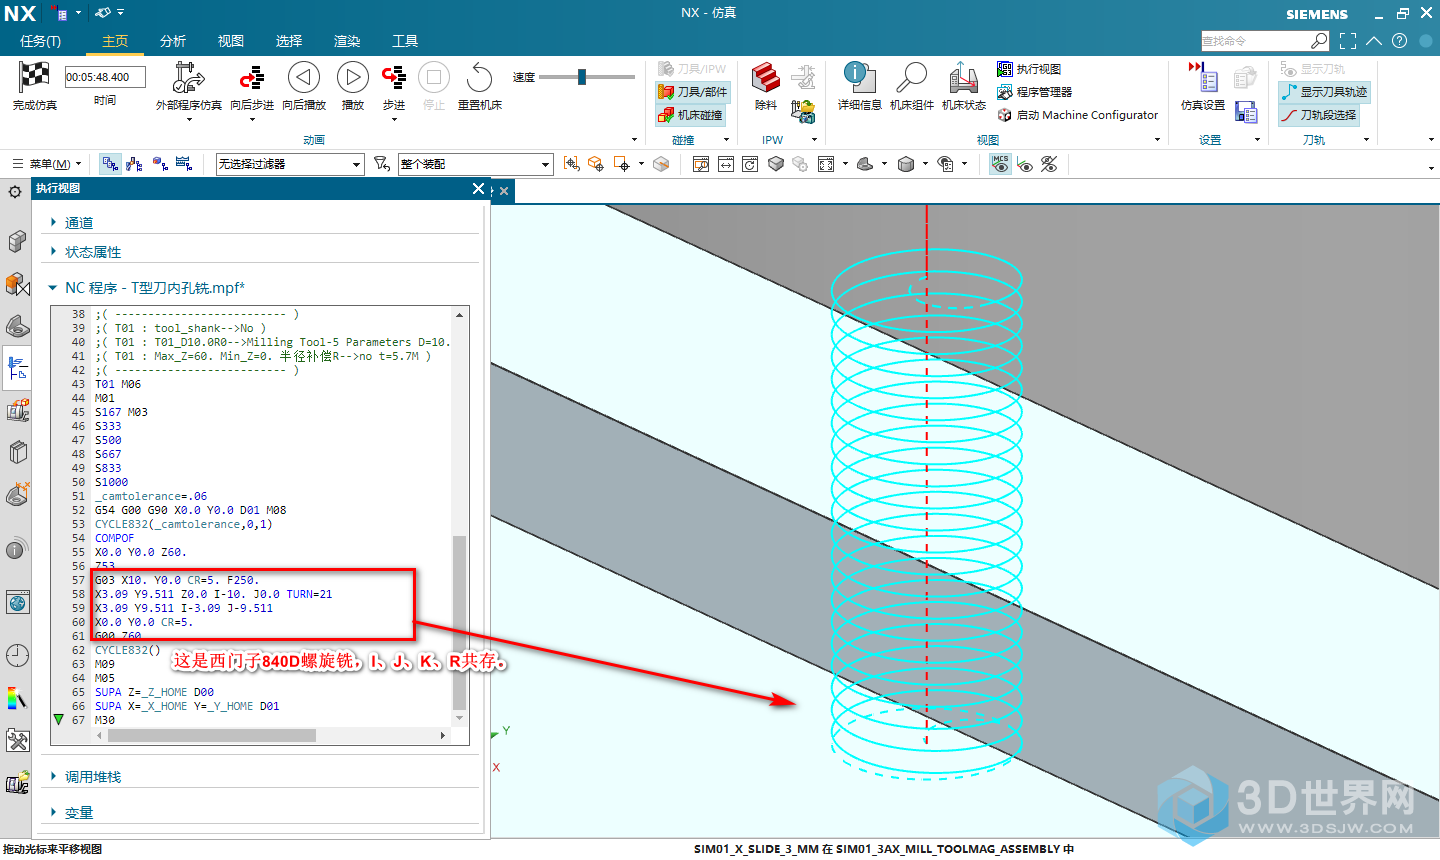Viewport: 1440px width, 860px height.
Task: Click the wrench tools icon in sidebar
Action: [x=17, y=741]
